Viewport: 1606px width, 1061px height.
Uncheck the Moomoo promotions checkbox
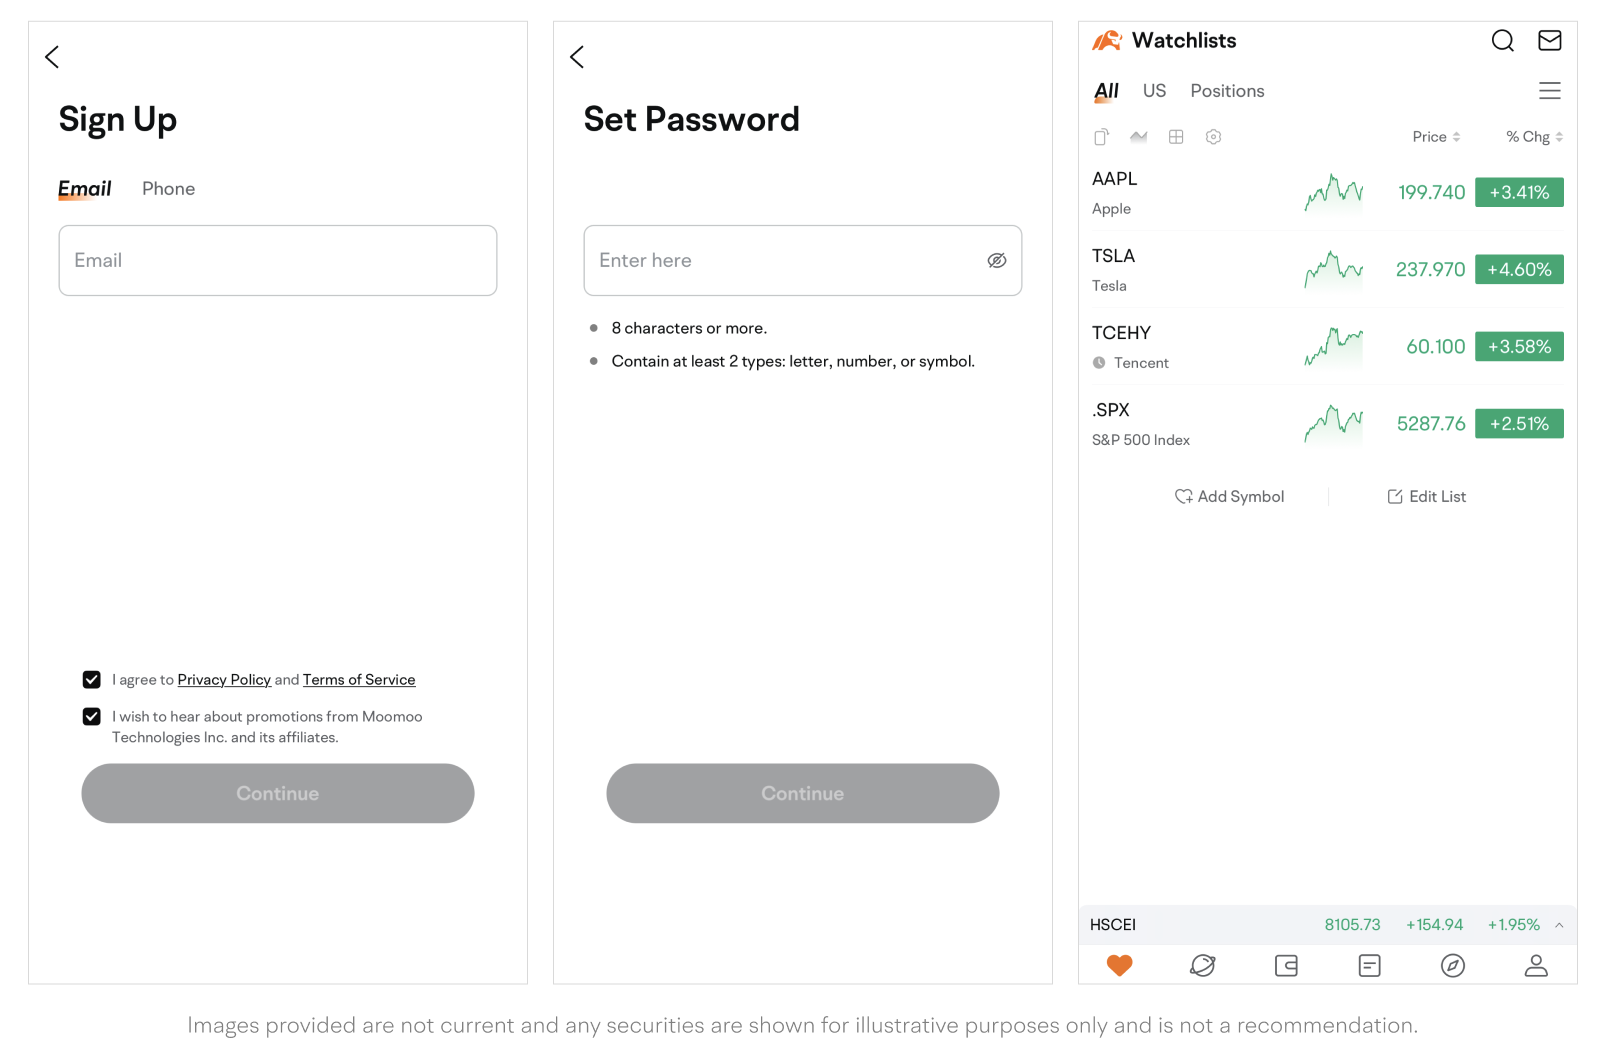92,717
